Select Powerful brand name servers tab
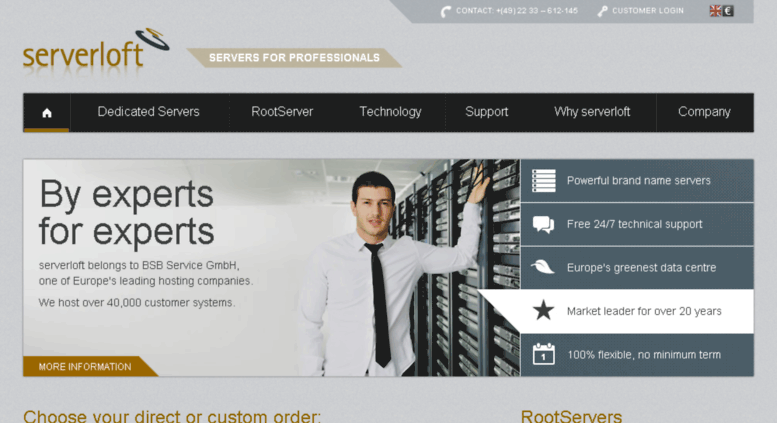This screenshot has height=423, width=777. coord(637,181)
